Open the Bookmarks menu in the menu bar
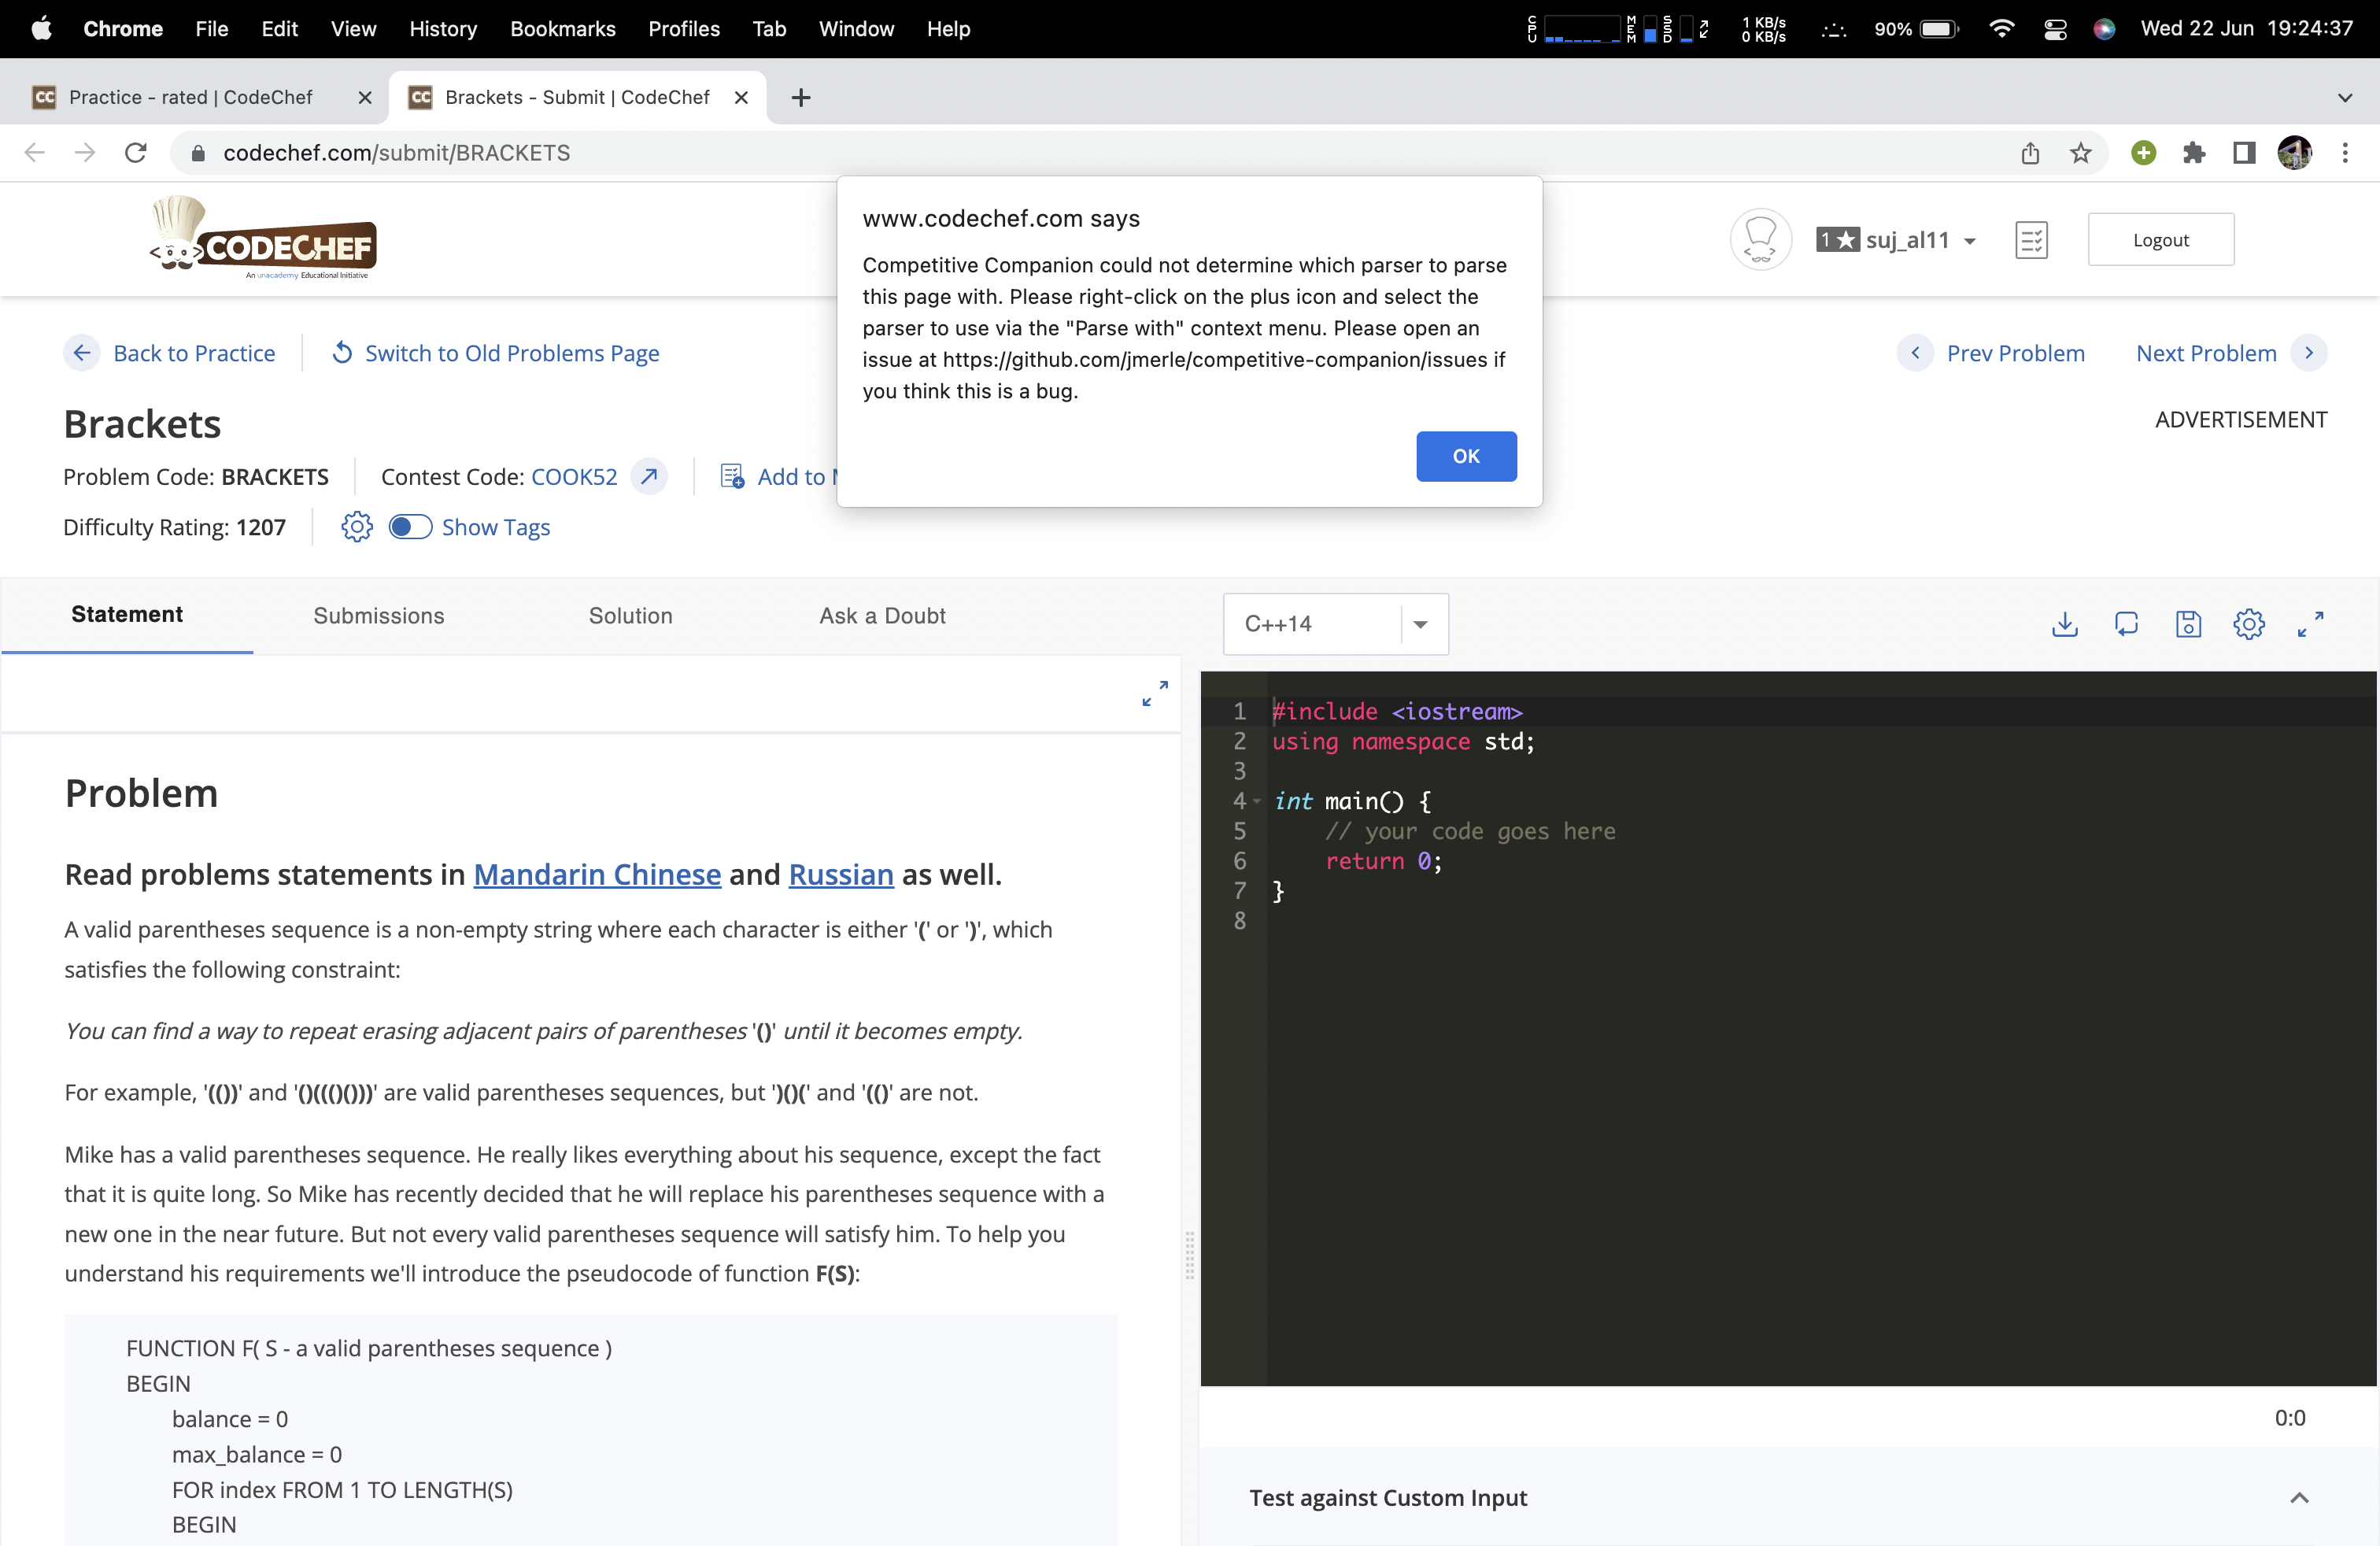This screenshot has height=1546, width=2380. tap(563, 29)
